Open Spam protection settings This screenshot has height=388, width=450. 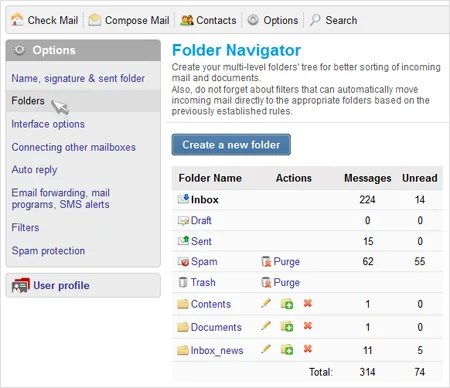(48, 251)
